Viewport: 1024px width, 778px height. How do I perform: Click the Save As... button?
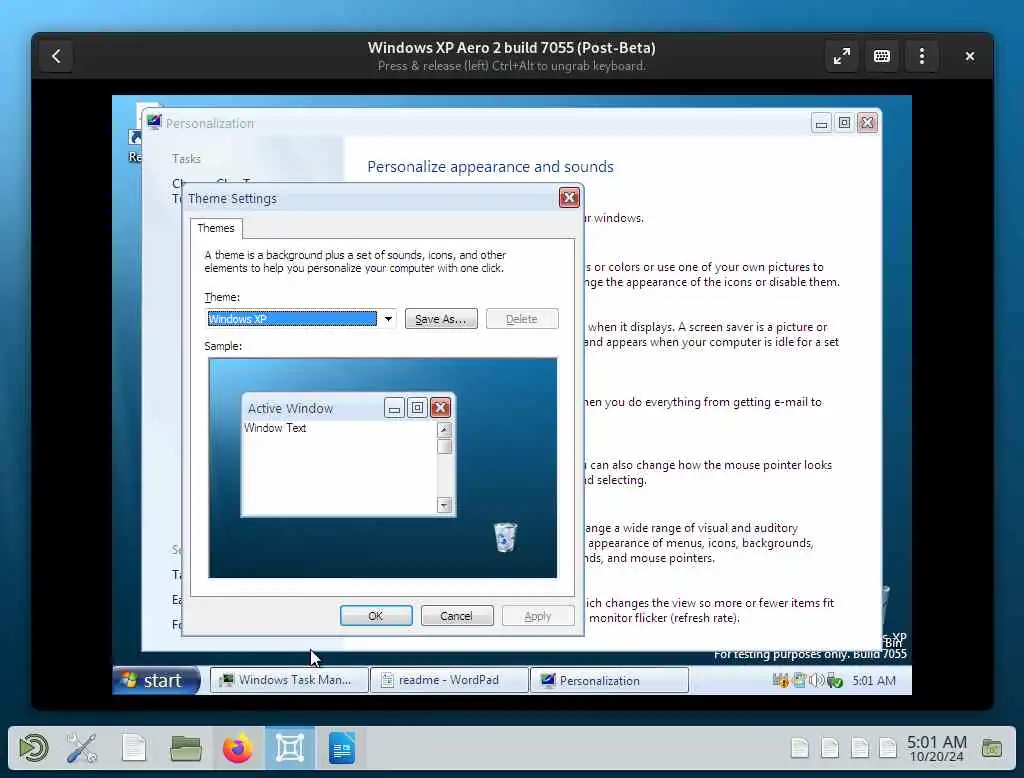click(x=441, y=319)
